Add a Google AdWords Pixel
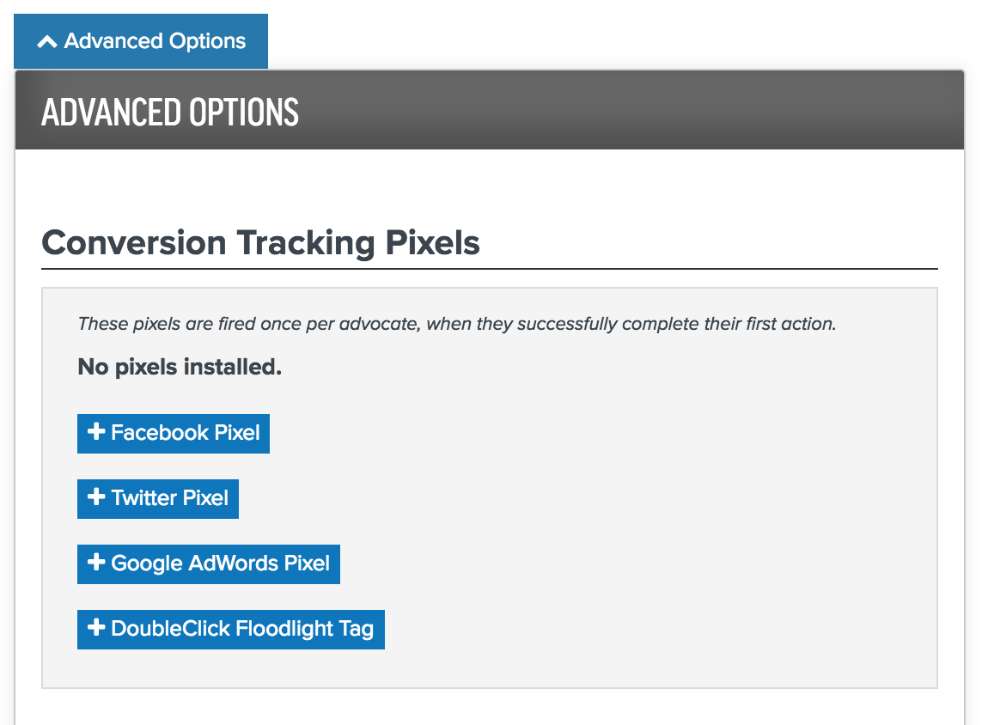Viewport: 1000px width, 725px height. coord(208,563)
